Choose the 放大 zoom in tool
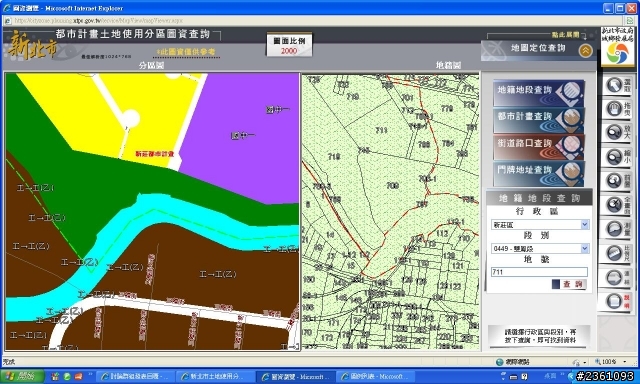Image resolution: width=640 pixels, height=384 pixels. [x=618, y=133]
